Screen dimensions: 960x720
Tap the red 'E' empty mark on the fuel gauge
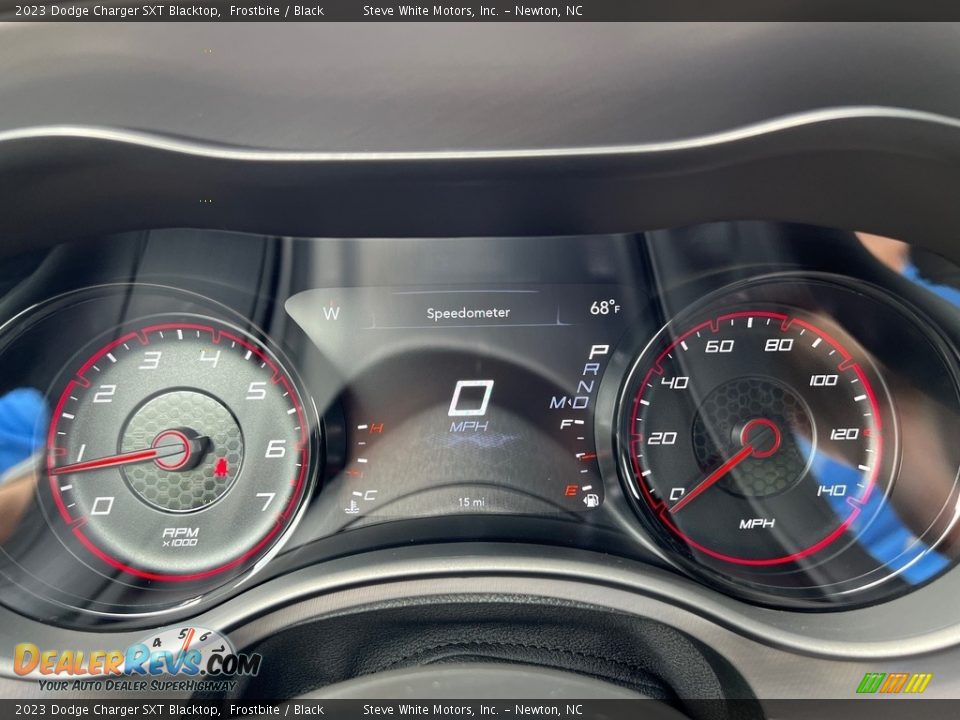pos(571,490)
